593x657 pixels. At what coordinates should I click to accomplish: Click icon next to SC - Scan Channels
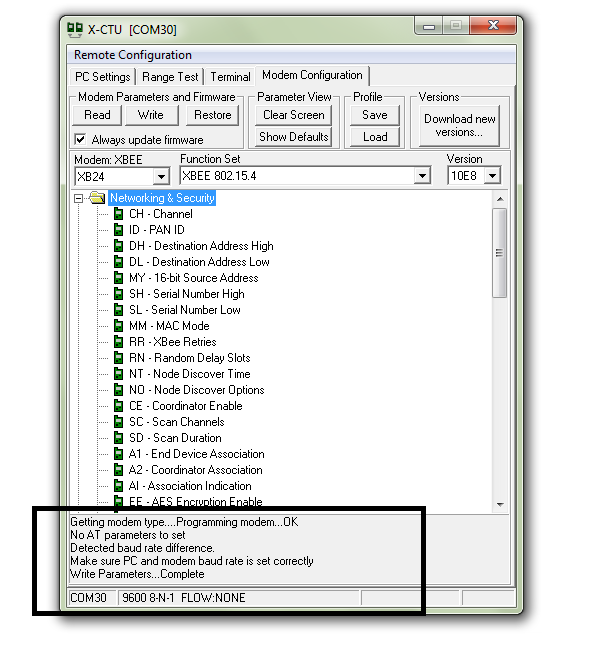coord(119,422)
